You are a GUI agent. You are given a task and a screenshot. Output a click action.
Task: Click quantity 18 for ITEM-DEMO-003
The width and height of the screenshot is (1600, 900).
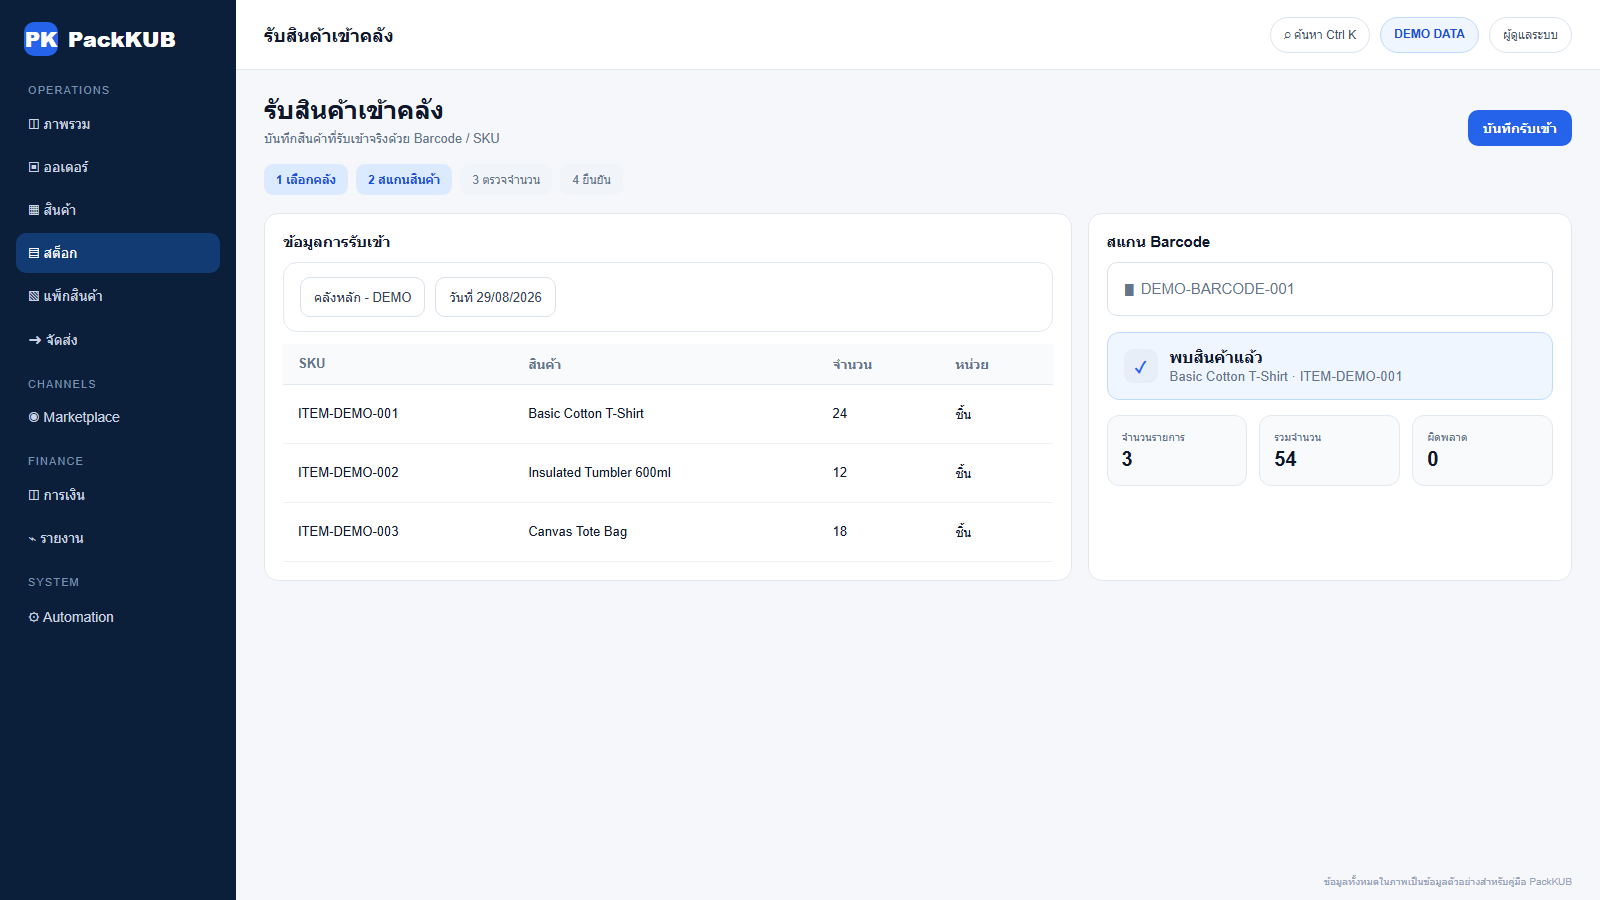[x=840, y=531]
